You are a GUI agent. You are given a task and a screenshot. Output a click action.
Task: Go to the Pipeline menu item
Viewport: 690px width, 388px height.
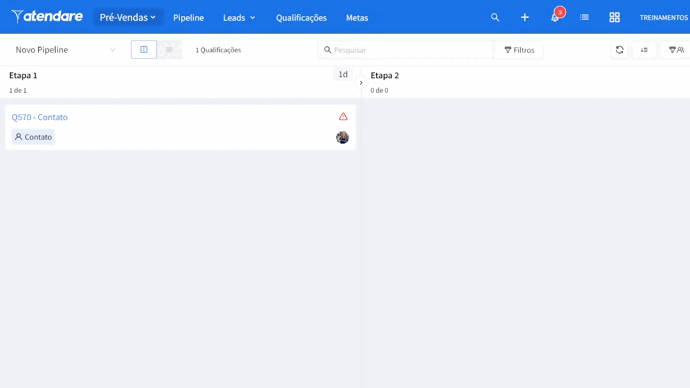tap(188, 18)
